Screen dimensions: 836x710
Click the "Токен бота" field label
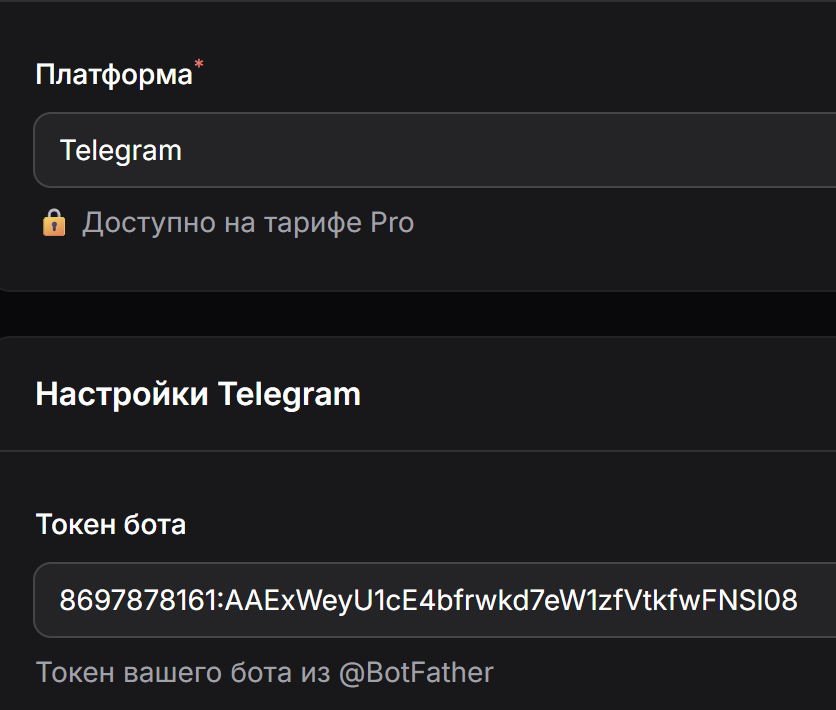(111, 524)
